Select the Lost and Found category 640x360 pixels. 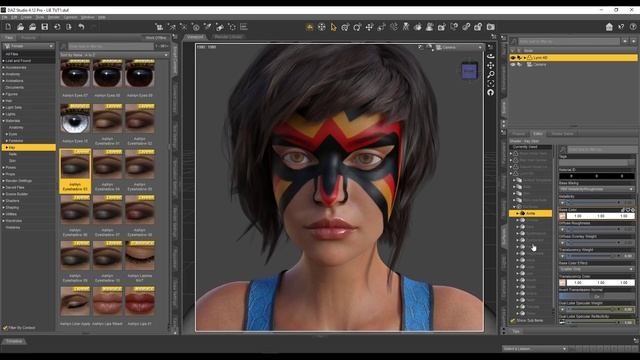click(x=18, y=60)
